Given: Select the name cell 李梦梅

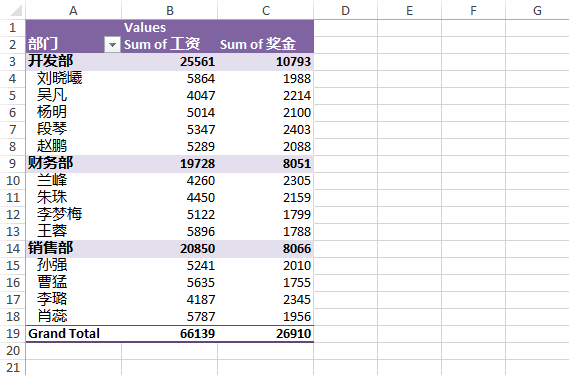Looking at the screenshot, I should 60,214.
